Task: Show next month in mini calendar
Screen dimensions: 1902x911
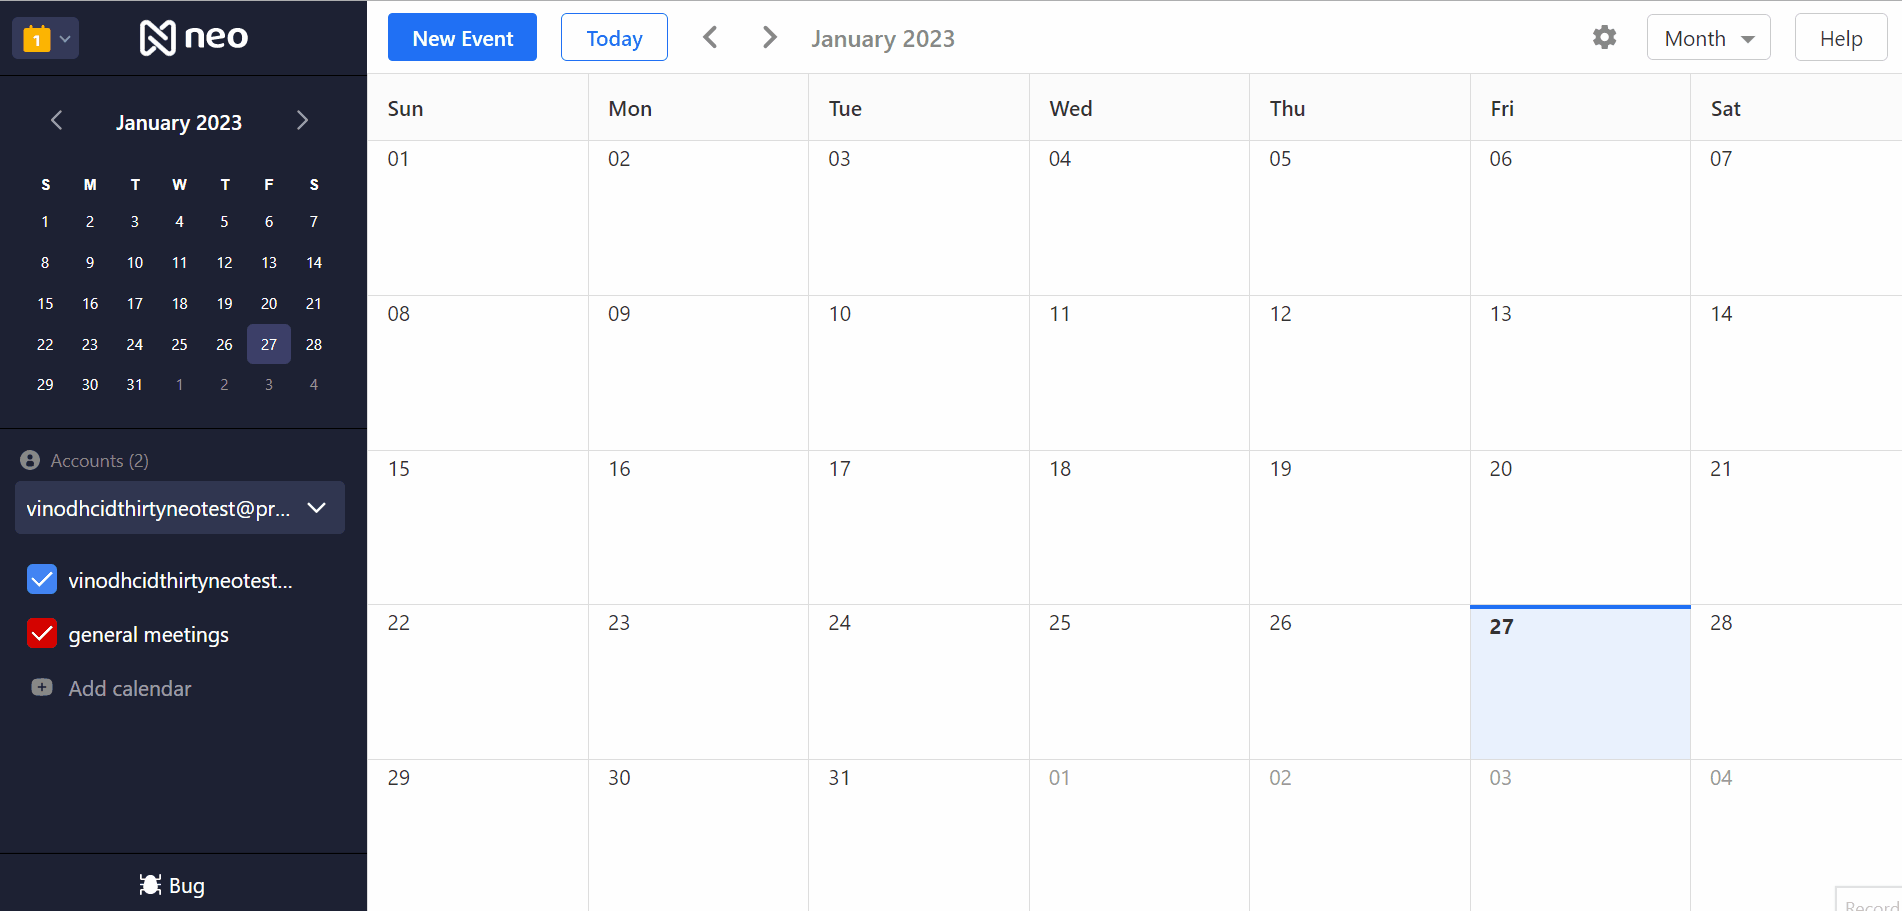Action: (302, 121)
